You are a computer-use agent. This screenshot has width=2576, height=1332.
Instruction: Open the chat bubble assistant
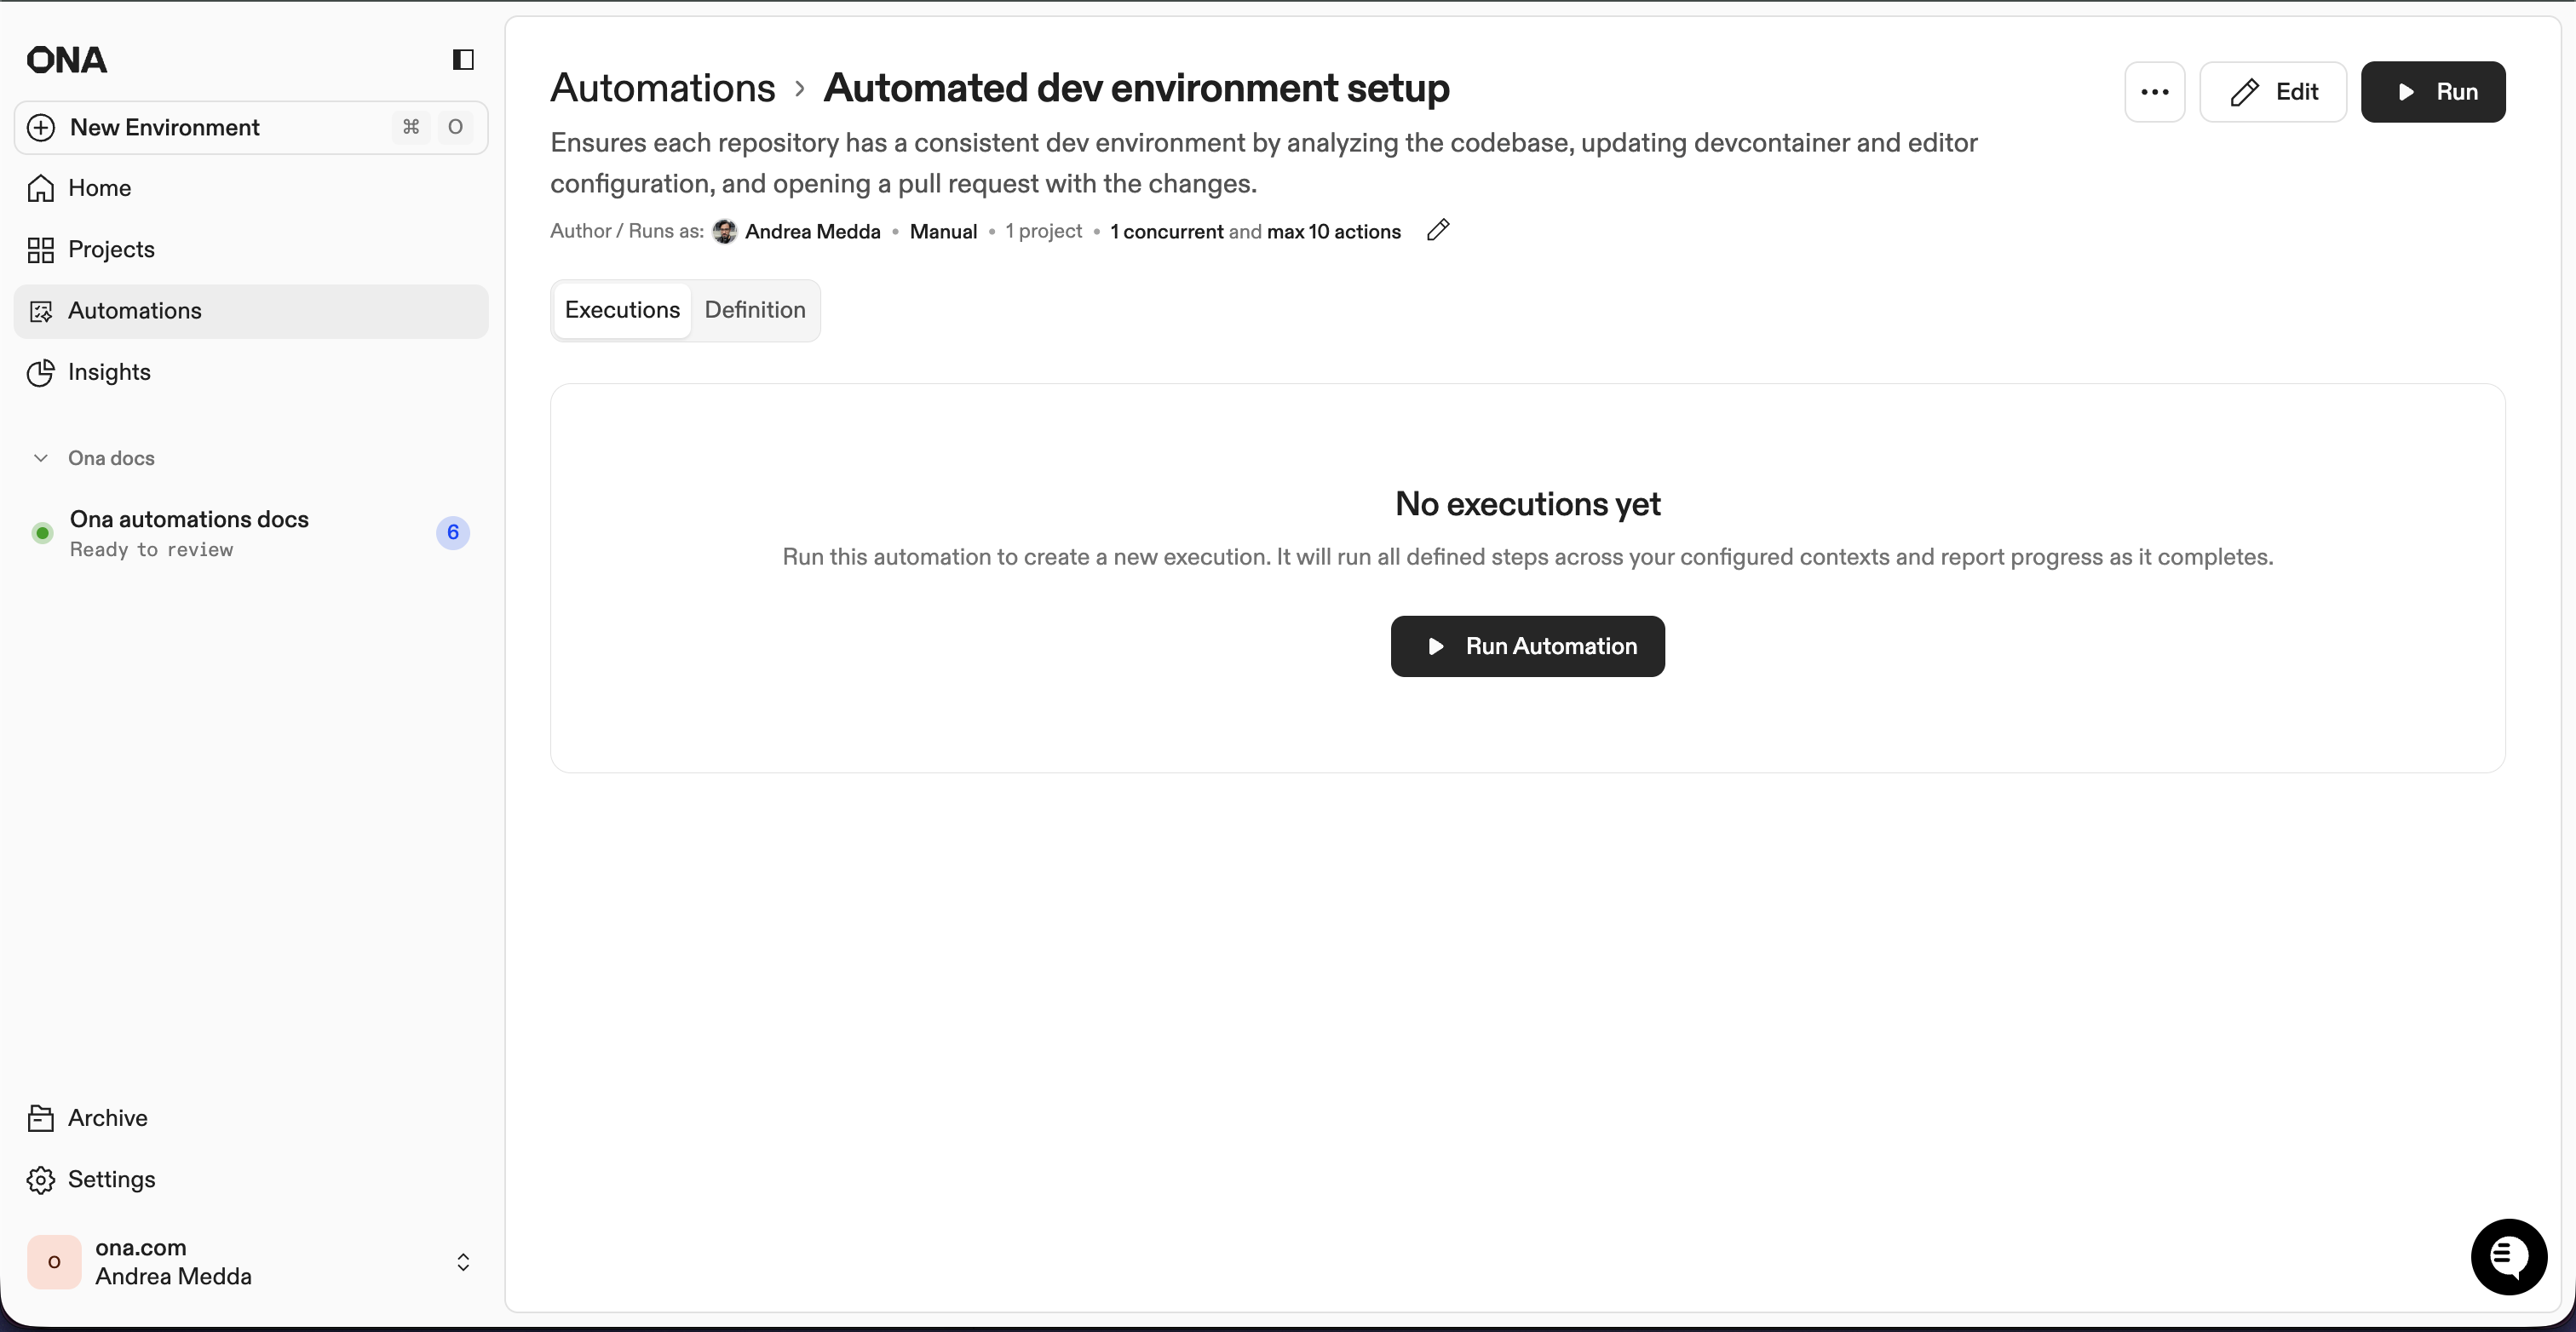coord(2507,1257)
